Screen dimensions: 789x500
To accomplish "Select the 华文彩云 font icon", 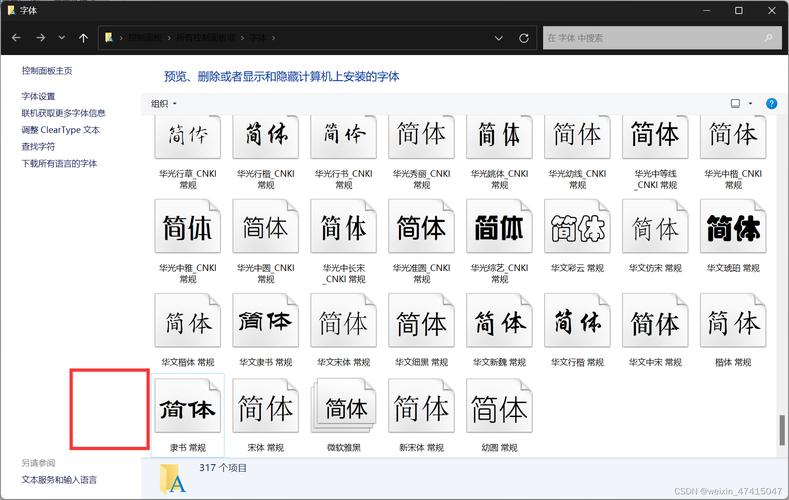I will coord(577,226).
